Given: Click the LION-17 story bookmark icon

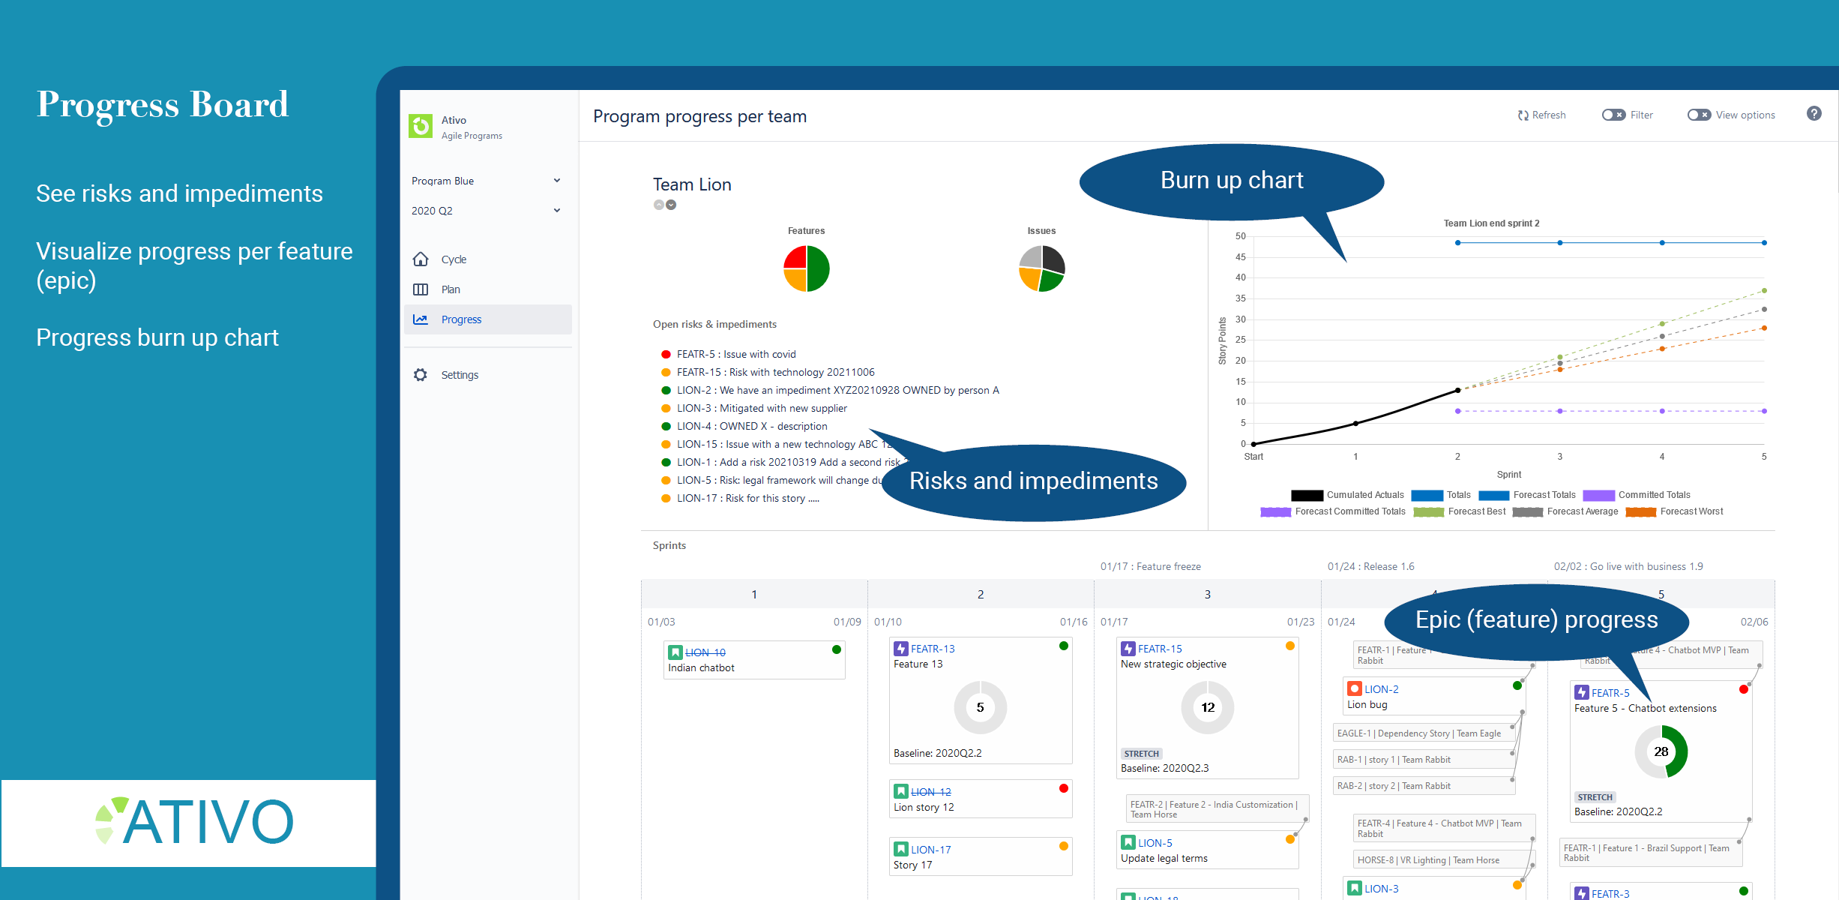Looking at the screenshot, I should click(901, 849).
